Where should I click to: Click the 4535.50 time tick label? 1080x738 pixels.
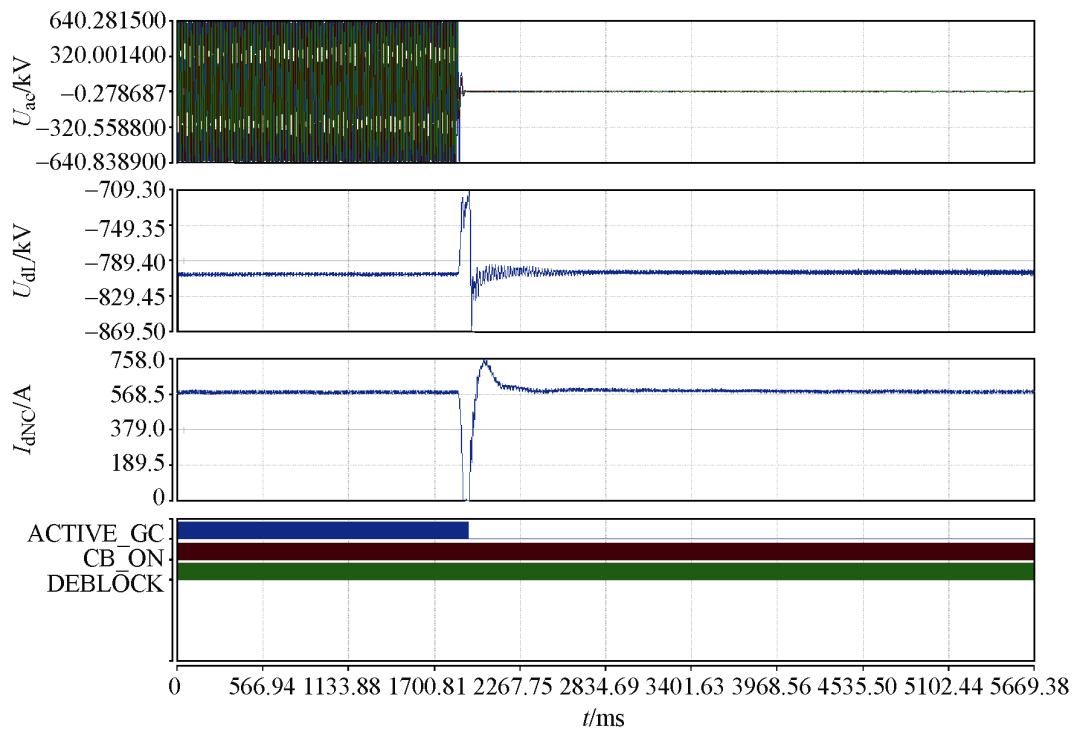click(857, 686)
